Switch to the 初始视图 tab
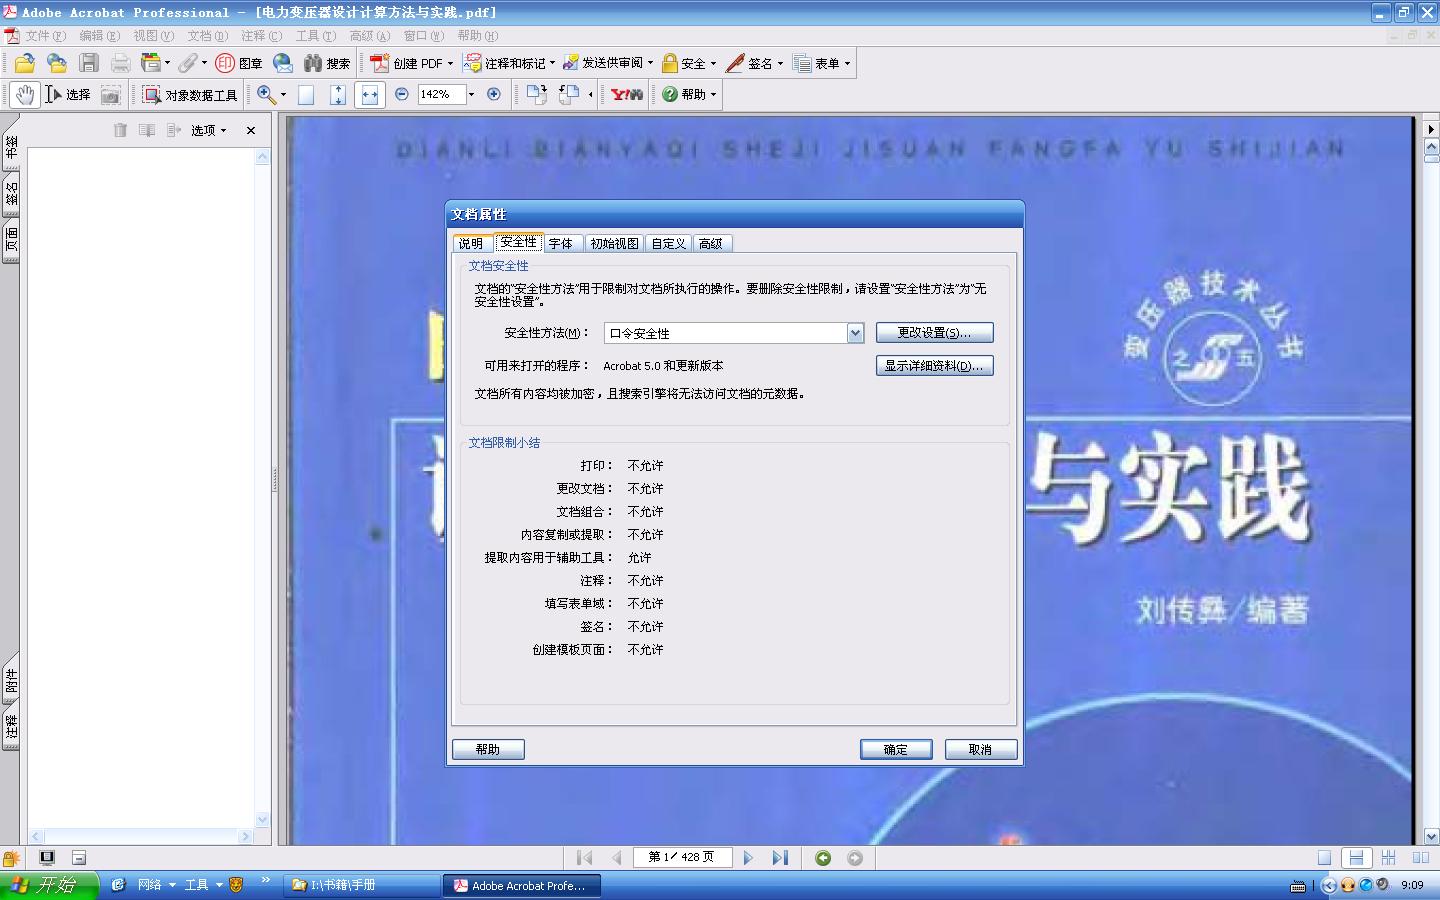Screen dimensions: 1440x900 pos(614,243)
